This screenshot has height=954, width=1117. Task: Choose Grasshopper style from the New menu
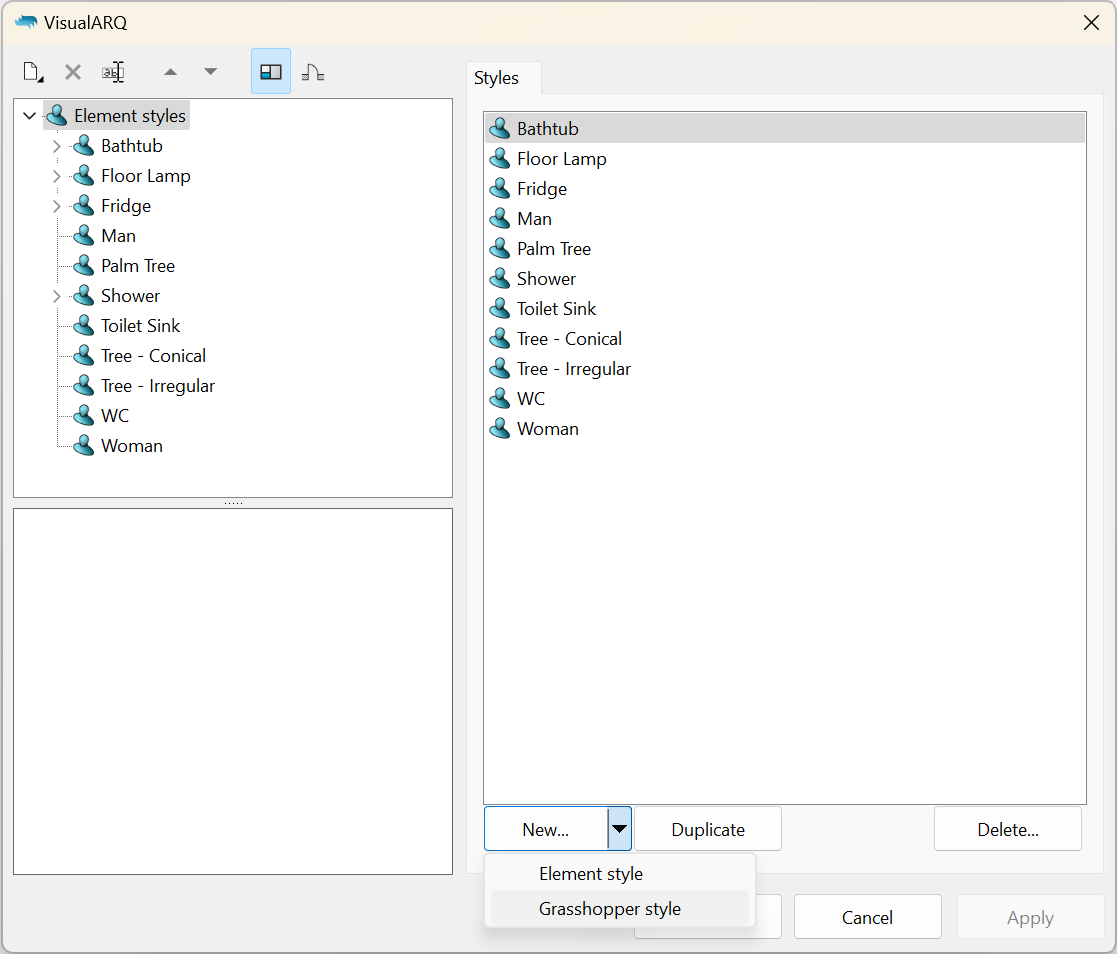click(x=619, y=908)
